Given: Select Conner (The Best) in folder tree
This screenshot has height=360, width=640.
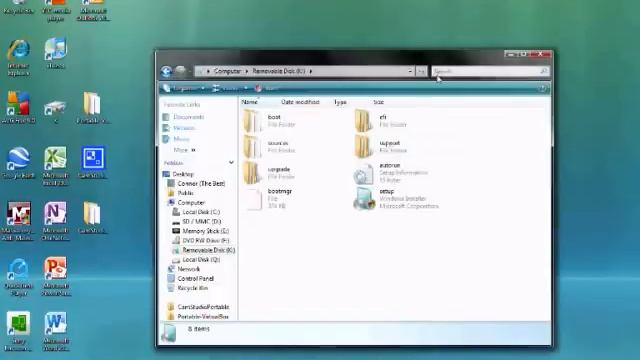Looking at the screenshot, I should tap(197, 184).
